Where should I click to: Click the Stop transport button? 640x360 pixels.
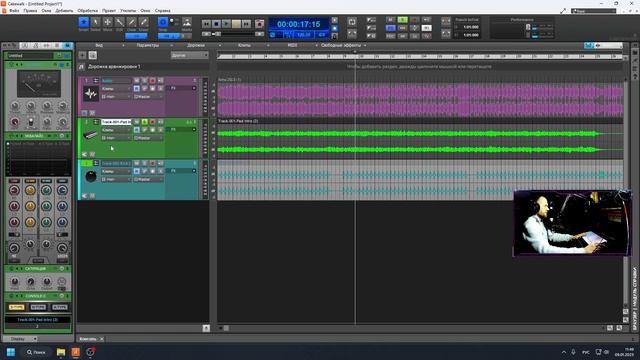pyautogui.click(x=216, y=24)
